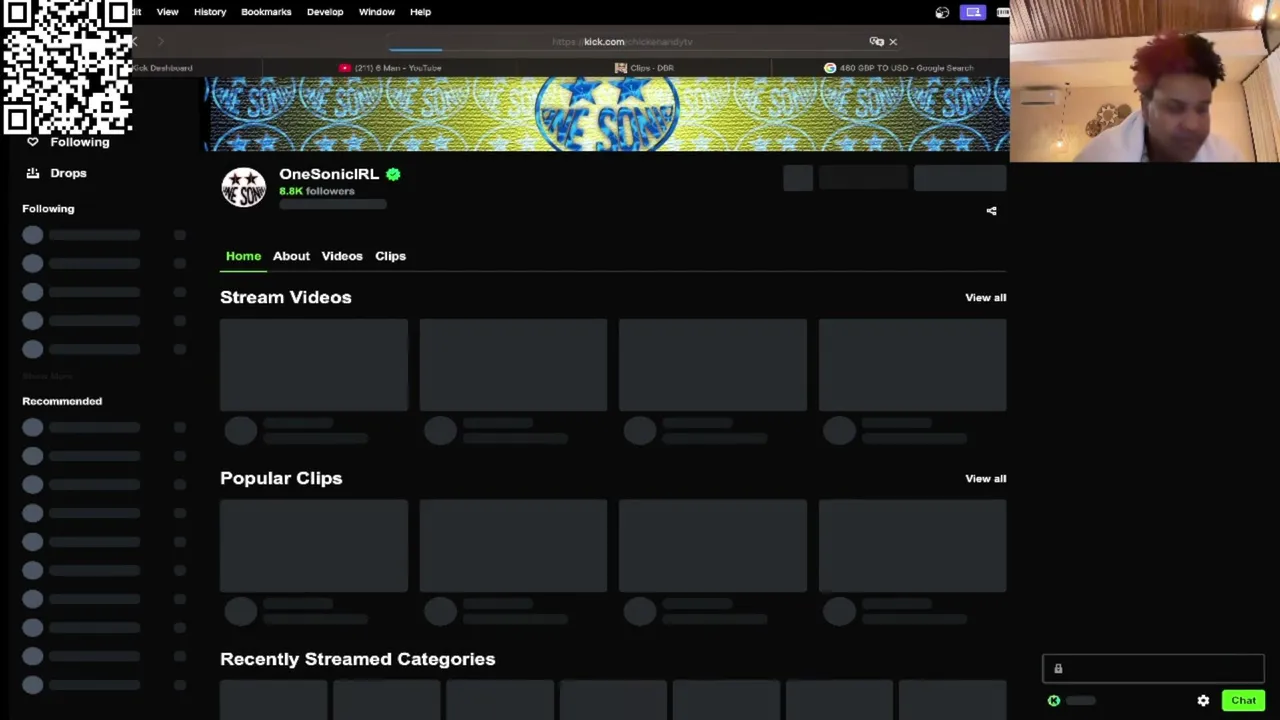Stop loading the page with X button

[x=893, y=42]
